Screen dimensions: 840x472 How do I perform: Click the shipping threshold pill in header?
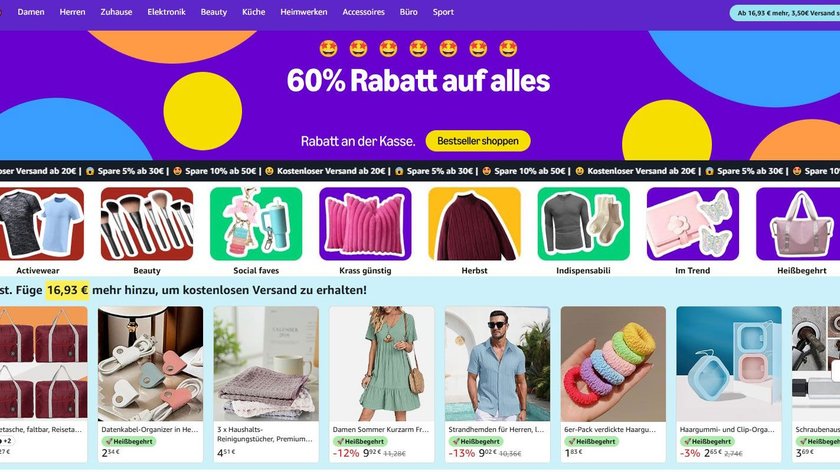click(785, 13)
